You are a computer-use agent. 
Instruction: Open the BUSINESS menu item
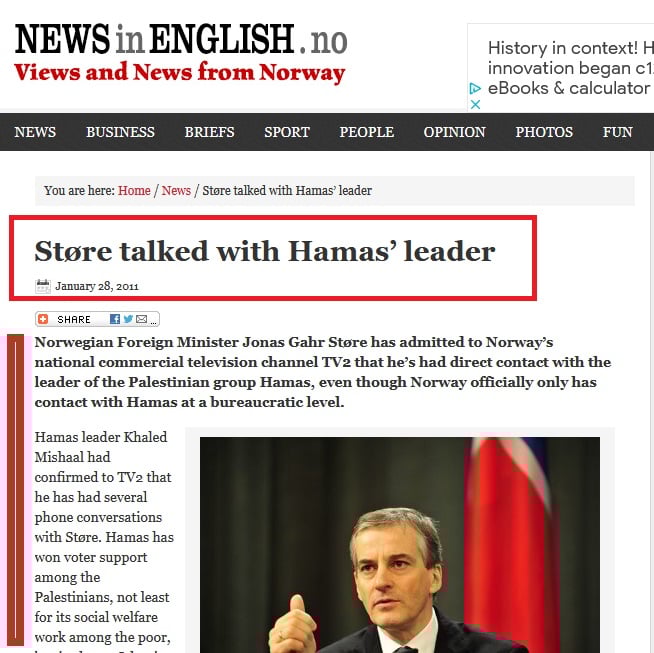tap(120, 132)
